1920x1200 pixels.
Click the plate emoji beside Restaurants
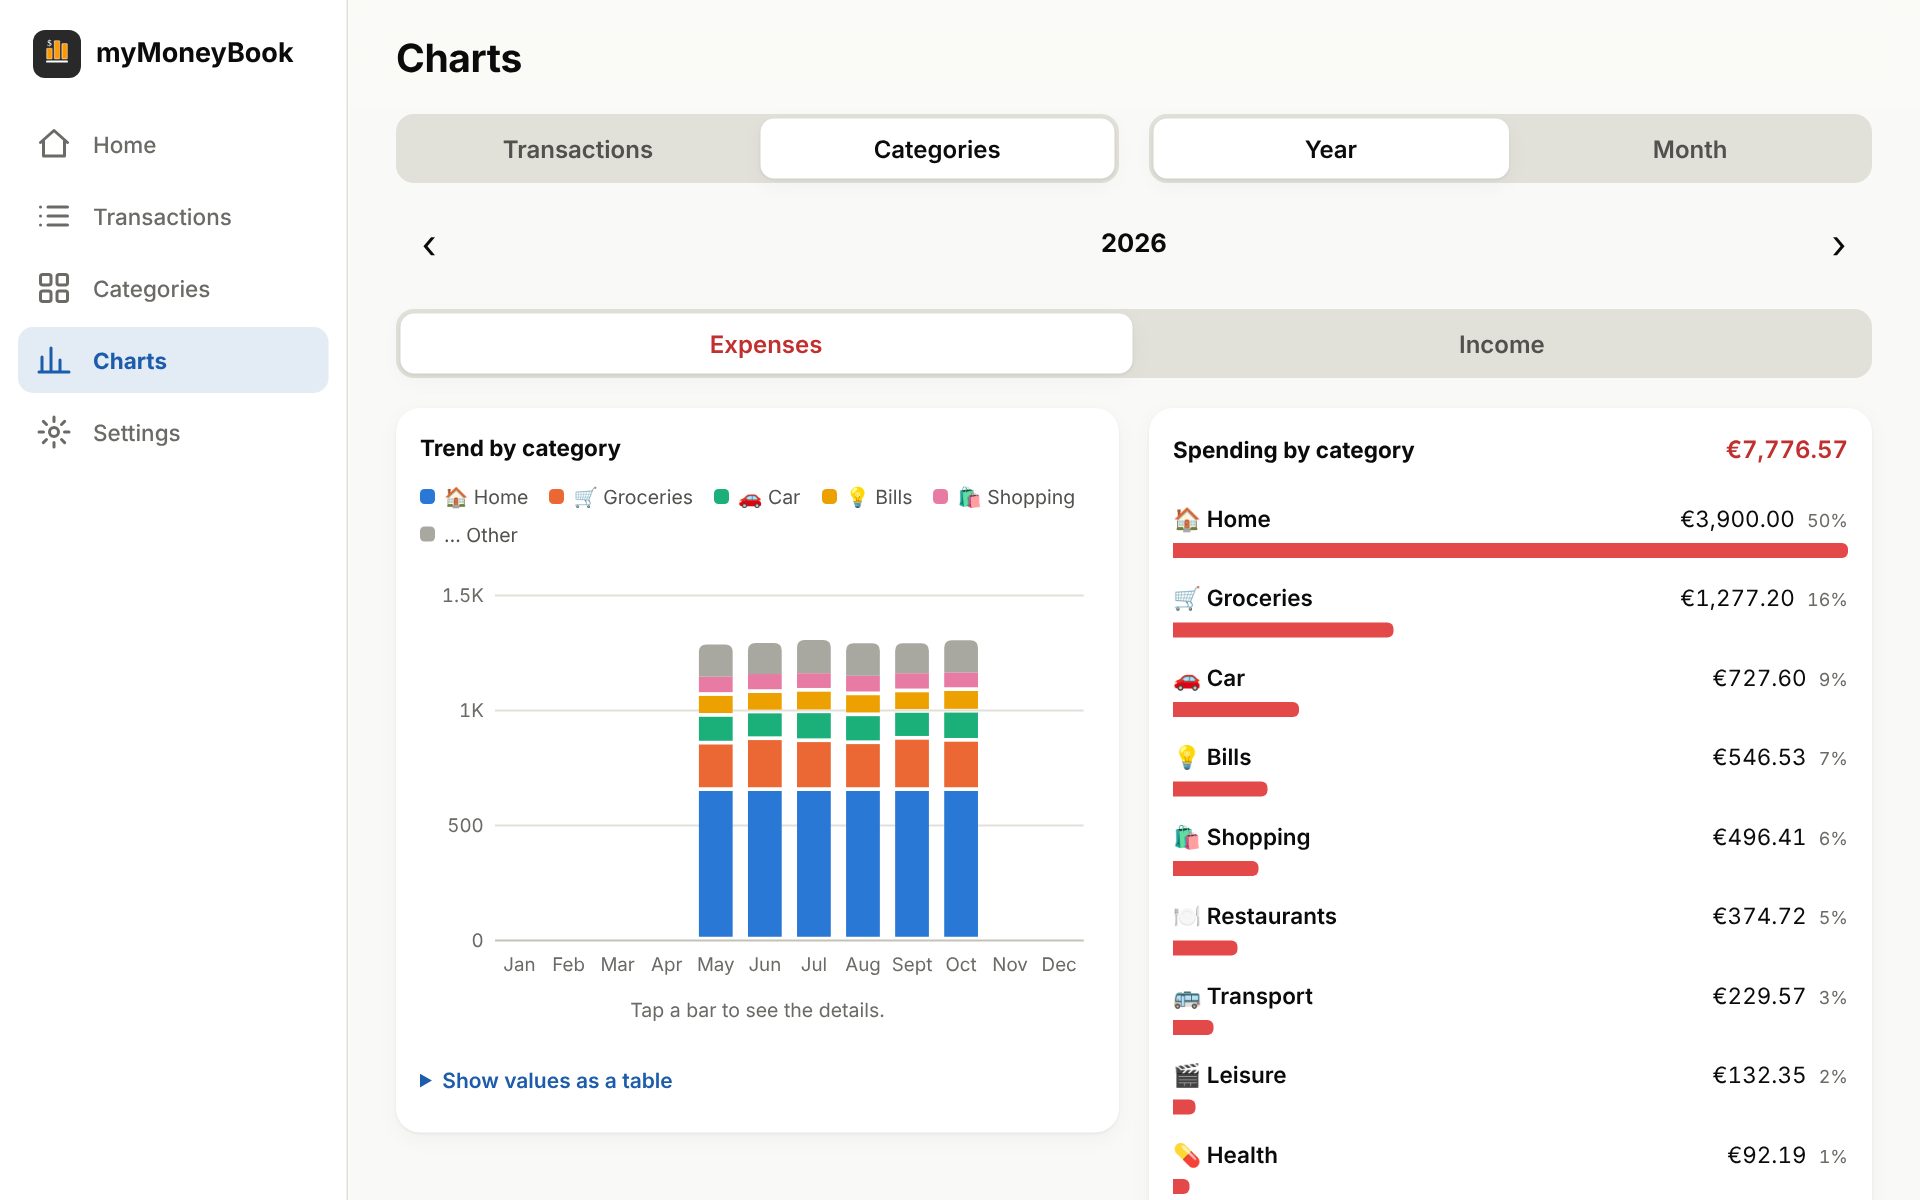(x=1186, y=916)
